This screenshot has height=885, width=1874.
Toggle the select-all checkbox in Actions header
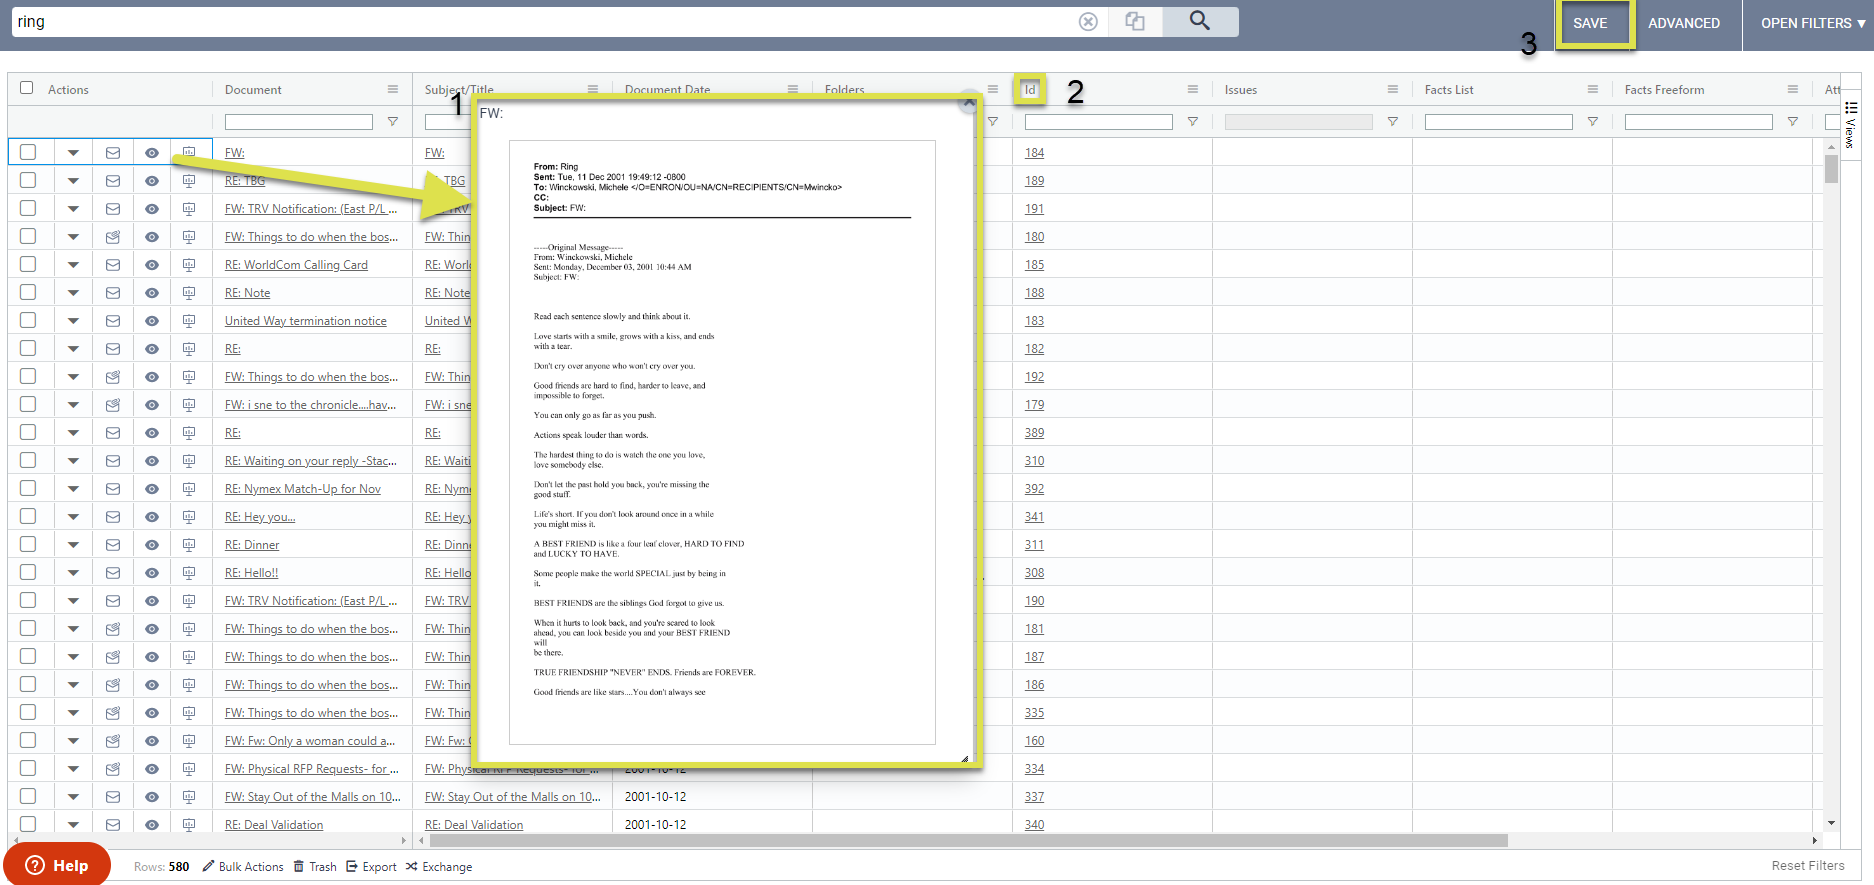click(x=27, y=88)
